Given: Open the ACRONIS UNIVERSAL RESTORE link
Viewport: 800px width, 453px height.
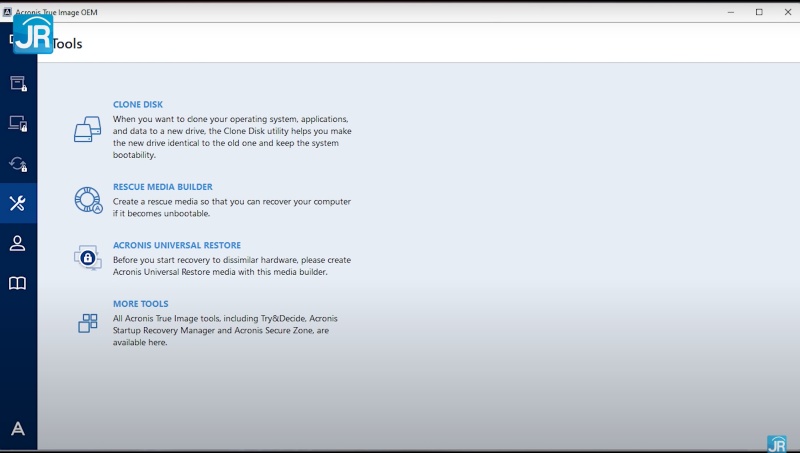Looking at the screenshot, I should point(177,245).
